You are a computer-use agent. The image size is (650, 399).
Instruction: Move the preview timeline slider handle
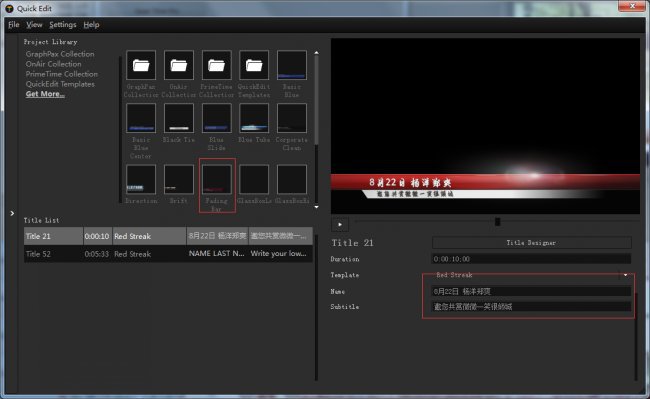coord(497,222)
